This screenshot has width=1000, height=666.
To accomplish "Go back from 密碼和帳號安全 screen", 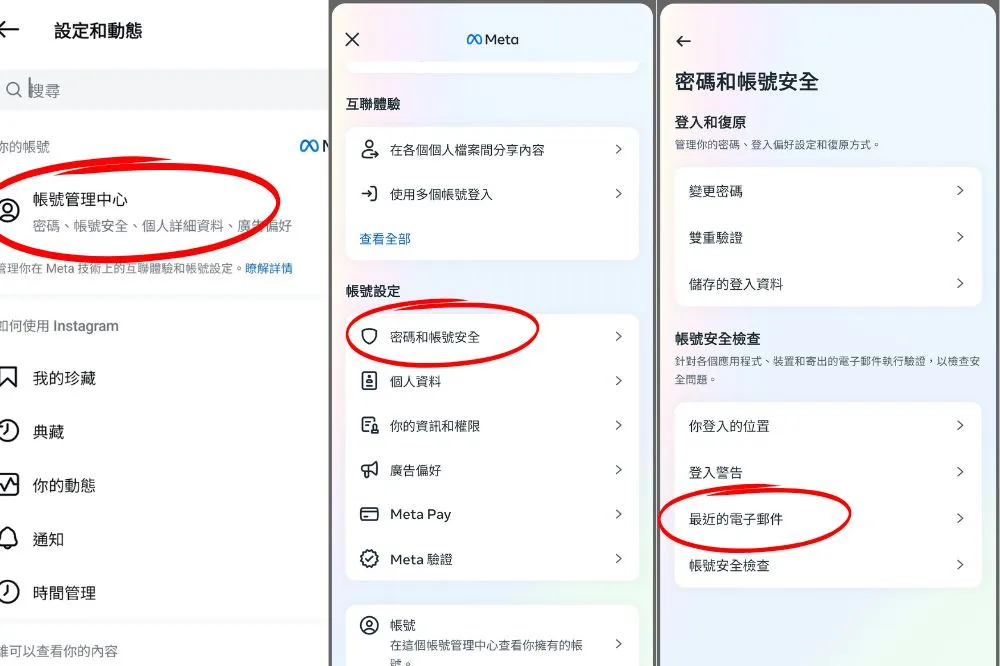I will (x=683, y=41).
